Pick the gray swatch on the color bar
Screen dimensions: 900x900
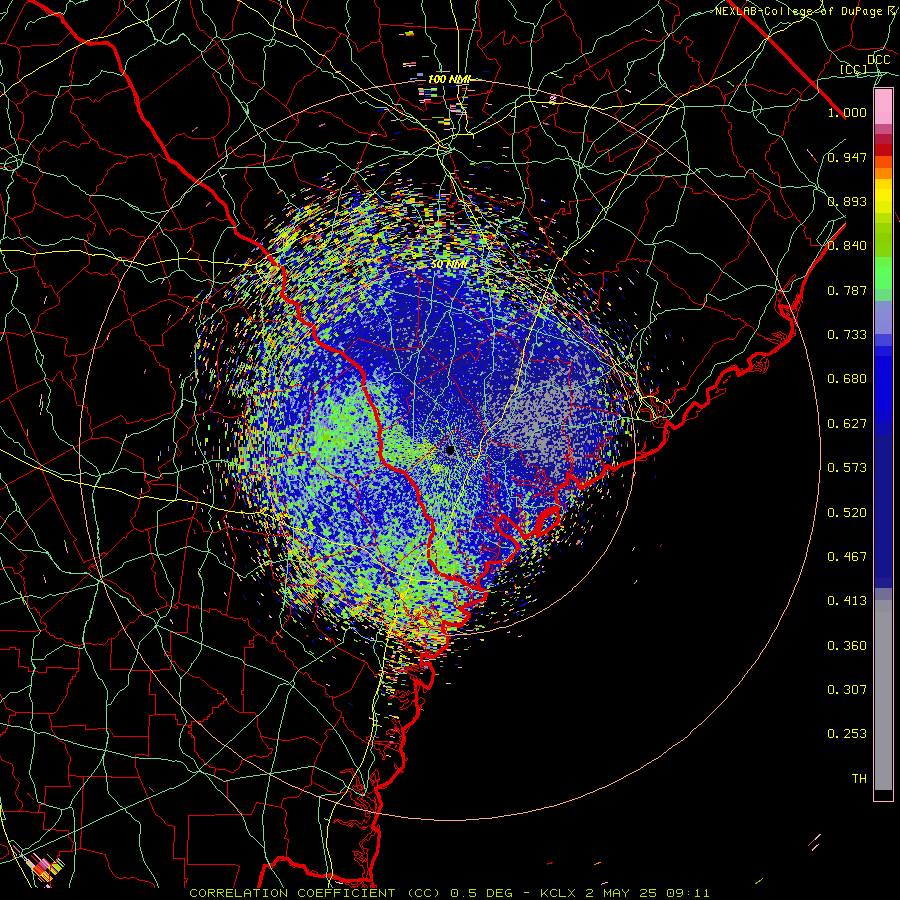point(883,695)
